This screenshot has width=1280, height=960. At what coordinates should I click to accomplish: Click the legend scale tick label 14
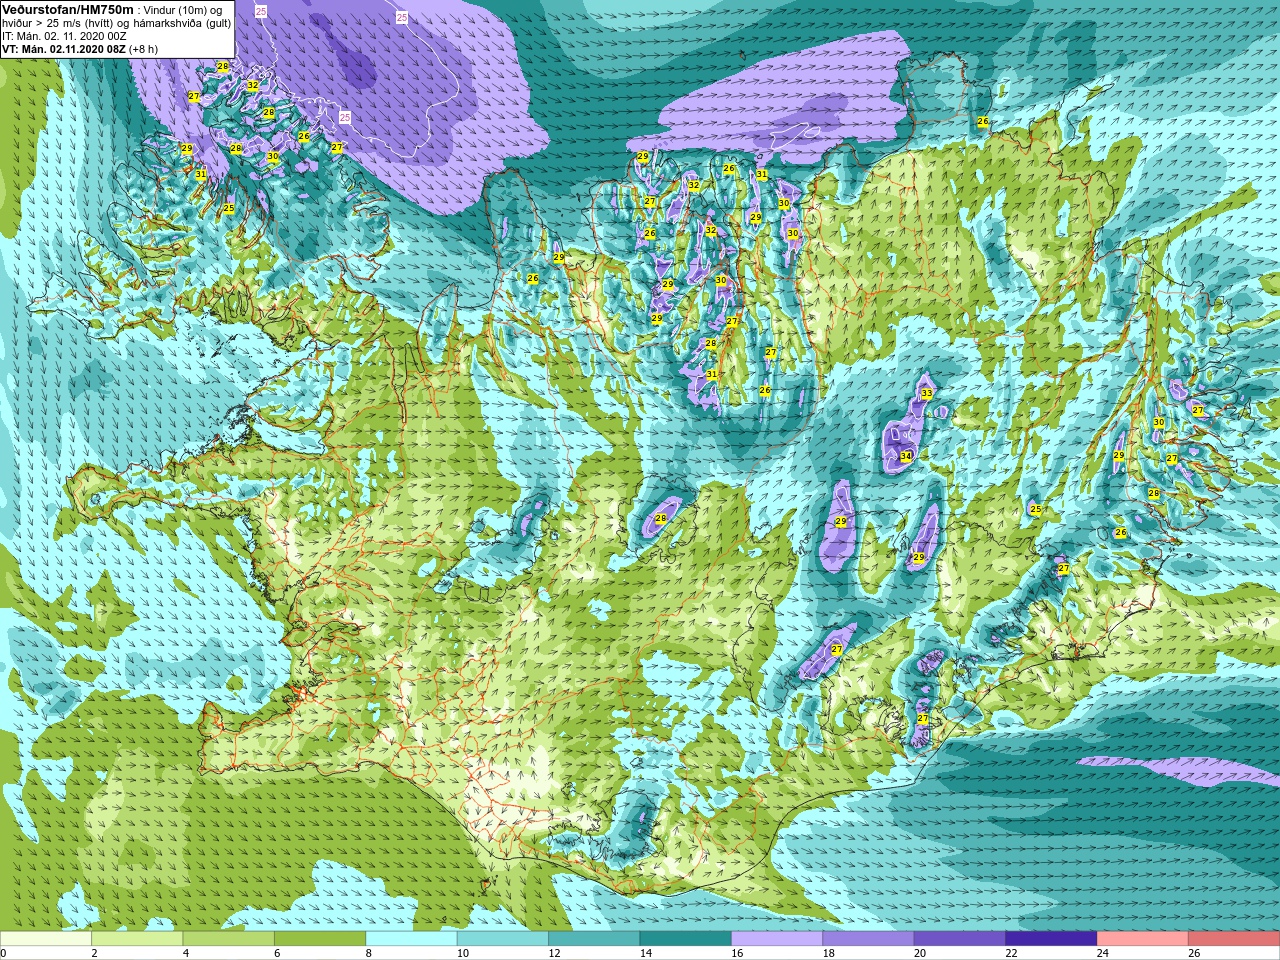(x=645, y=953)
